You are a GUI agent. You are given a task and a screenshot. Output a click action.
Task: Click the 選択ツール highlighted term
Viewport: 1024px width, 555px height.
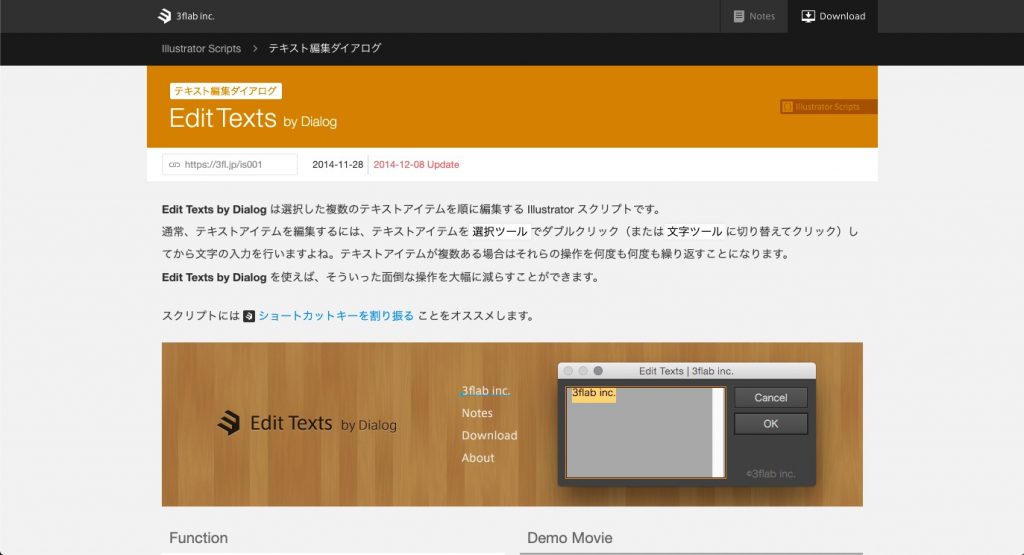pyautogui.click(x=500, y=231)
